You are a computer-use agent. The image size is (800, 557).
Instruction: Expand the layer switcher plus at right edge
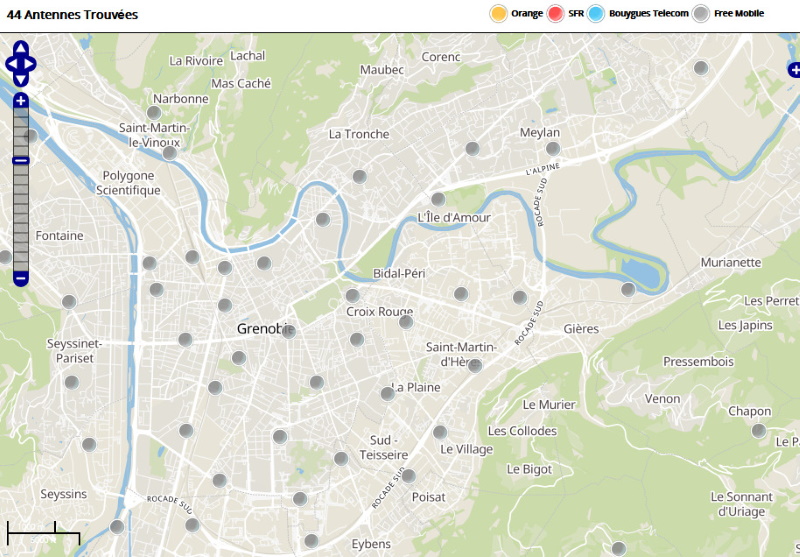tap(794, 70)
